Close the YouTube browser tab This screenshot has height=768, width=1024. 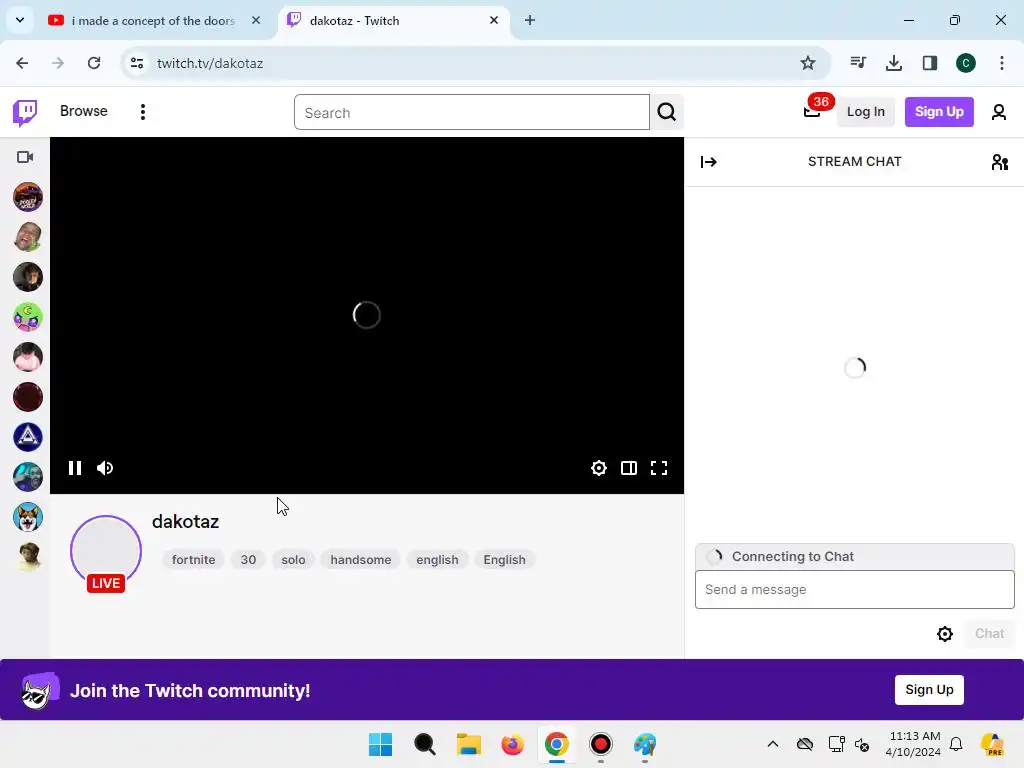pos(256,21)
